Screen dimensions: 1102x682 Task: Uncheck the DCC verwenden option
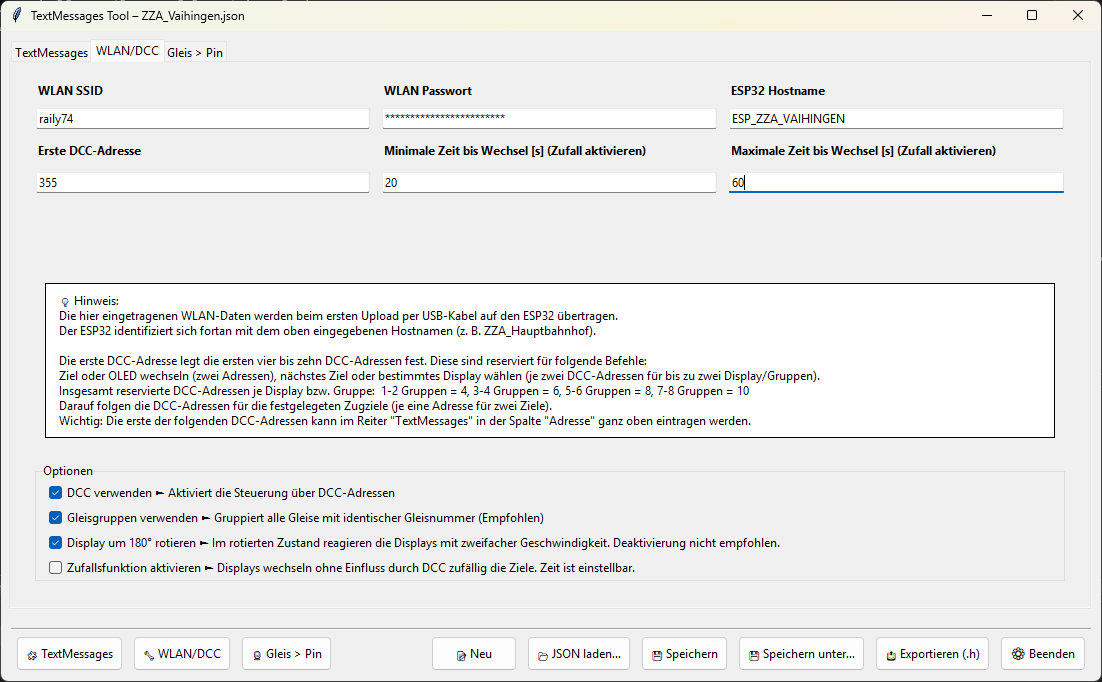pos(56,493)
